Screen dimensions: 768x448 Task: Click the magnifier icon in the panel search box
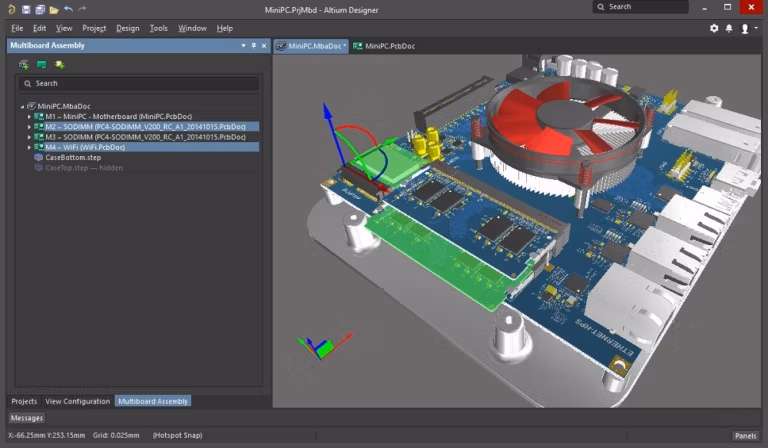point(28,84)
